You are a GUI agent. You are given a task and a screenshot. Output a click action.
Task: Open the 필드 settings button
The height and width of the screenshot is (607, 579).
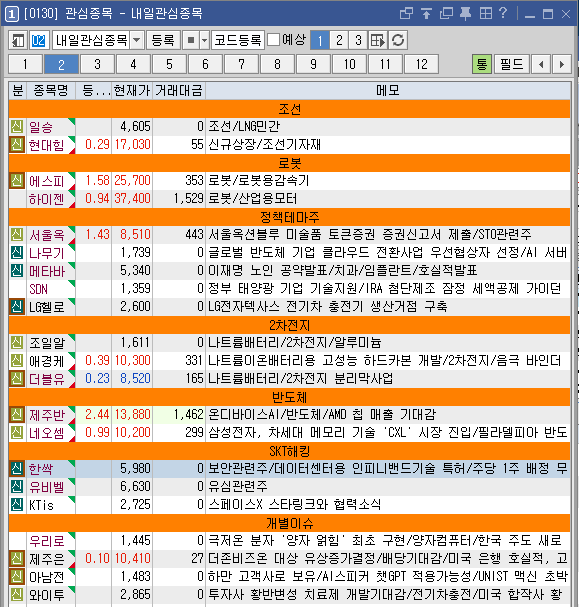click(x=512, y=64)
